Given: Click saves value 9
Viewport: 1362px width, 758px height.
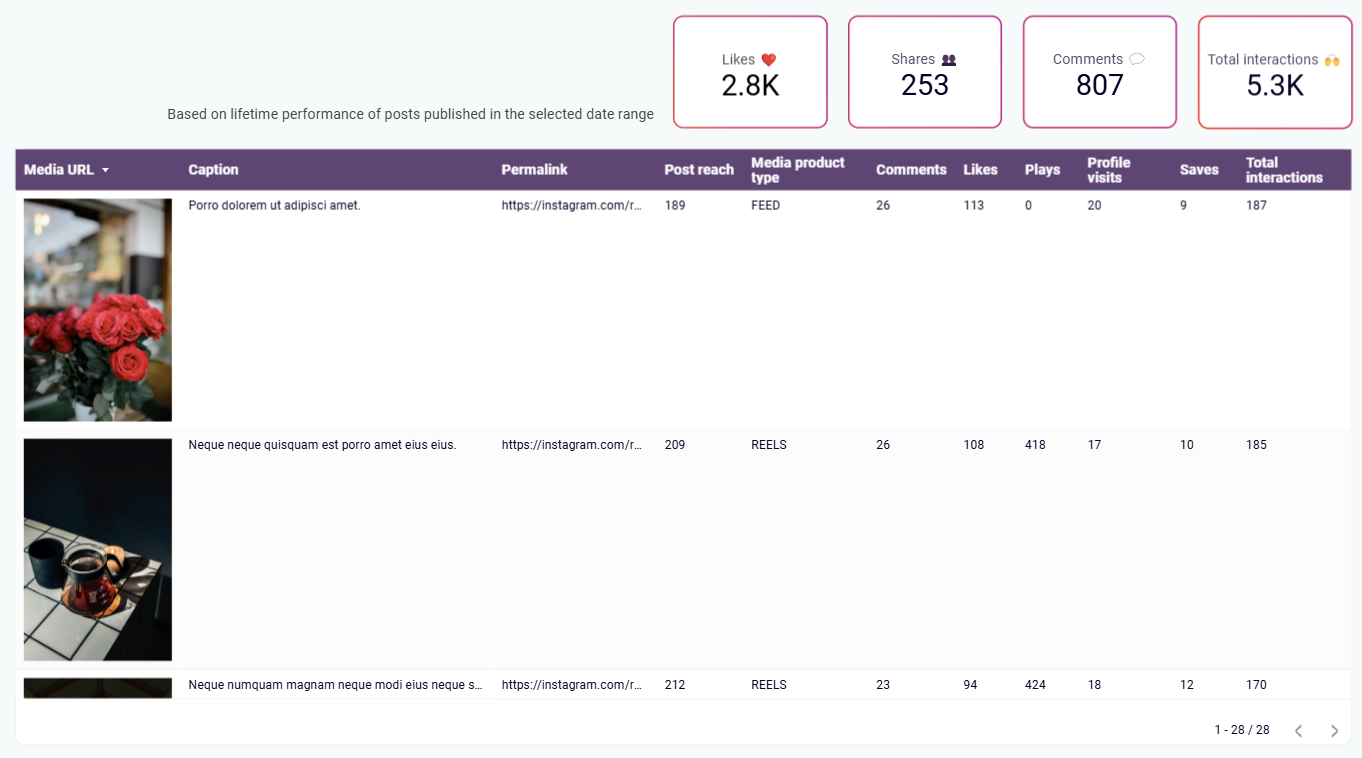Looking at the screenshot, I should (x=1184, y=206).
